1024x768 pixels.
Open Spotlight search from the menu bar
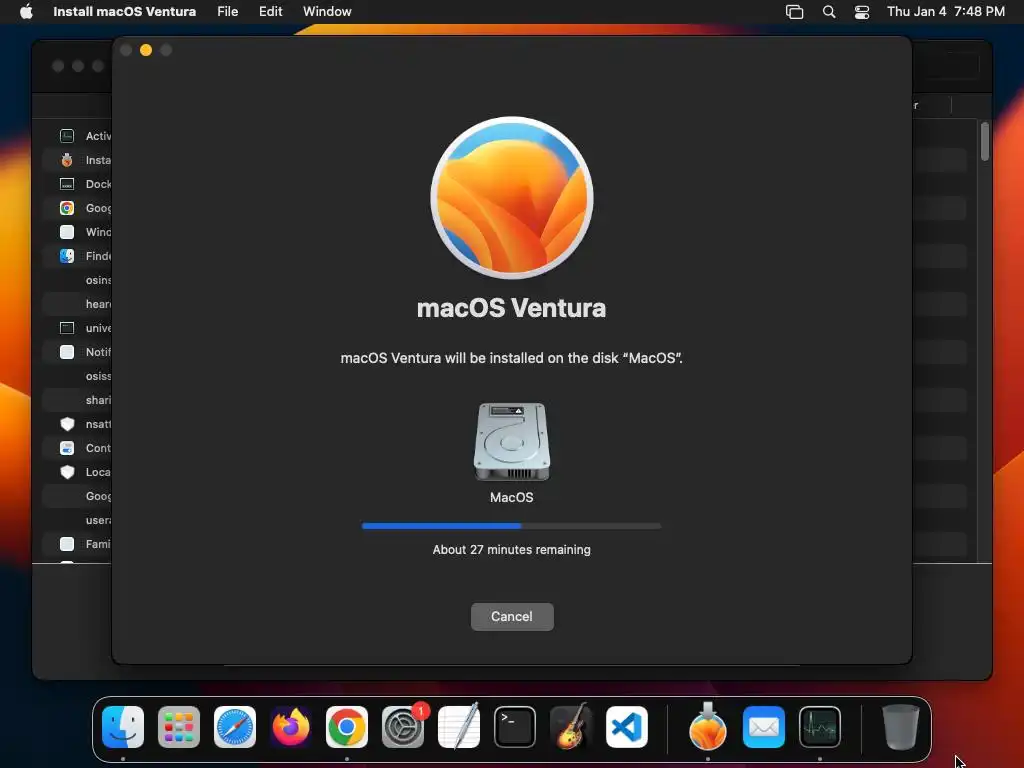click(829, 12)
